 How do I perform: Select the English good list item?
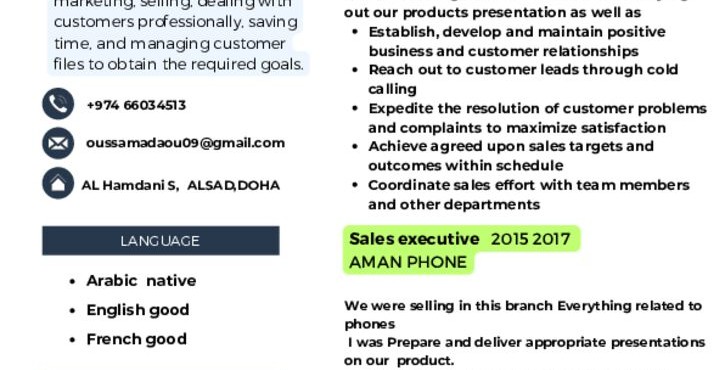click(138, 310)
